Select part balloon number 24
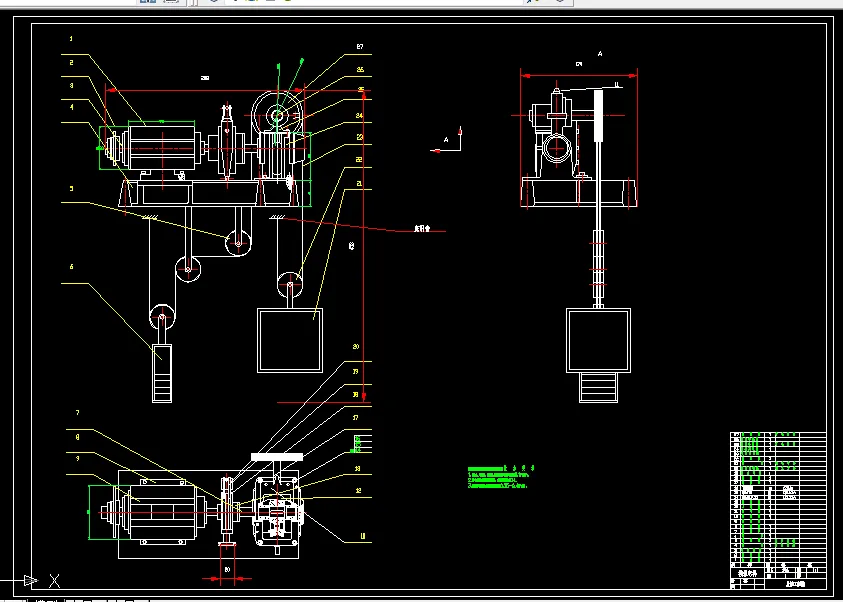843x602 pixels. [360, 116]
